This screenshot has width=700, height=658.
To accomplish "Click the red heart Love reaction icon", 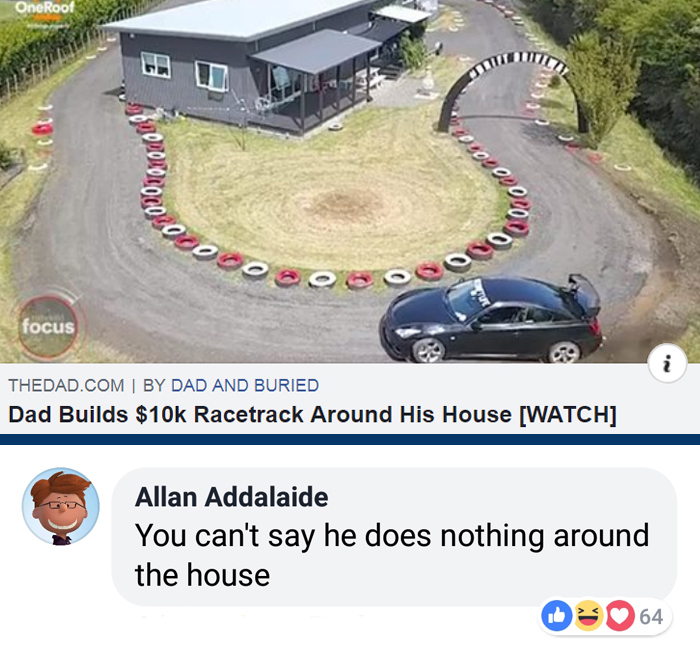I will coord(620,616).
